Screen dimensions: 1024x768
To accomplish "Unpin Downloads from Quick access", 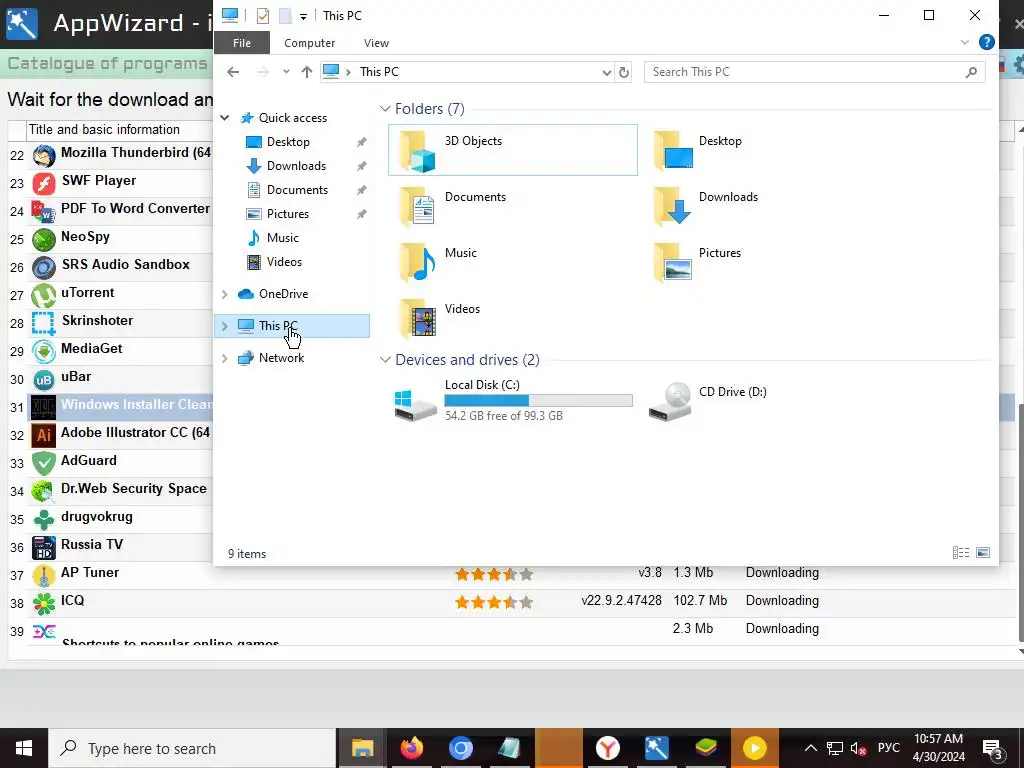I will point(361,166).
